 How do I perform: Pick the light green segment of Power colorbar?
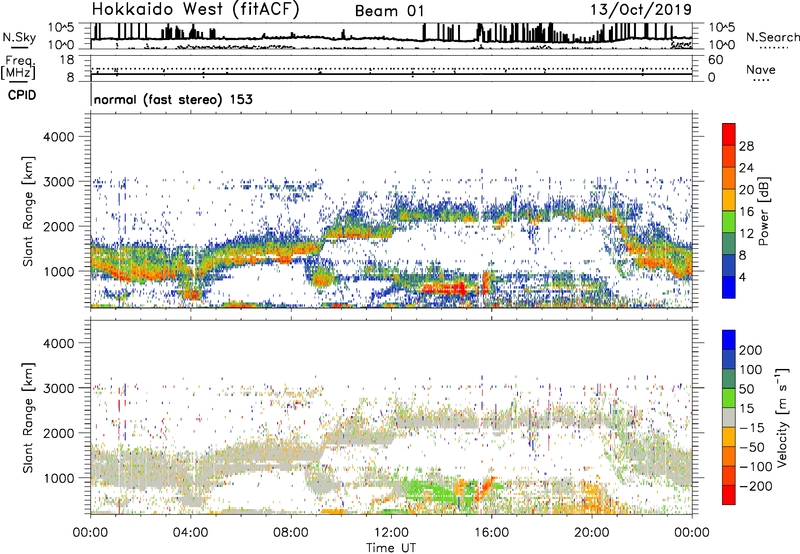pos(729,221)
